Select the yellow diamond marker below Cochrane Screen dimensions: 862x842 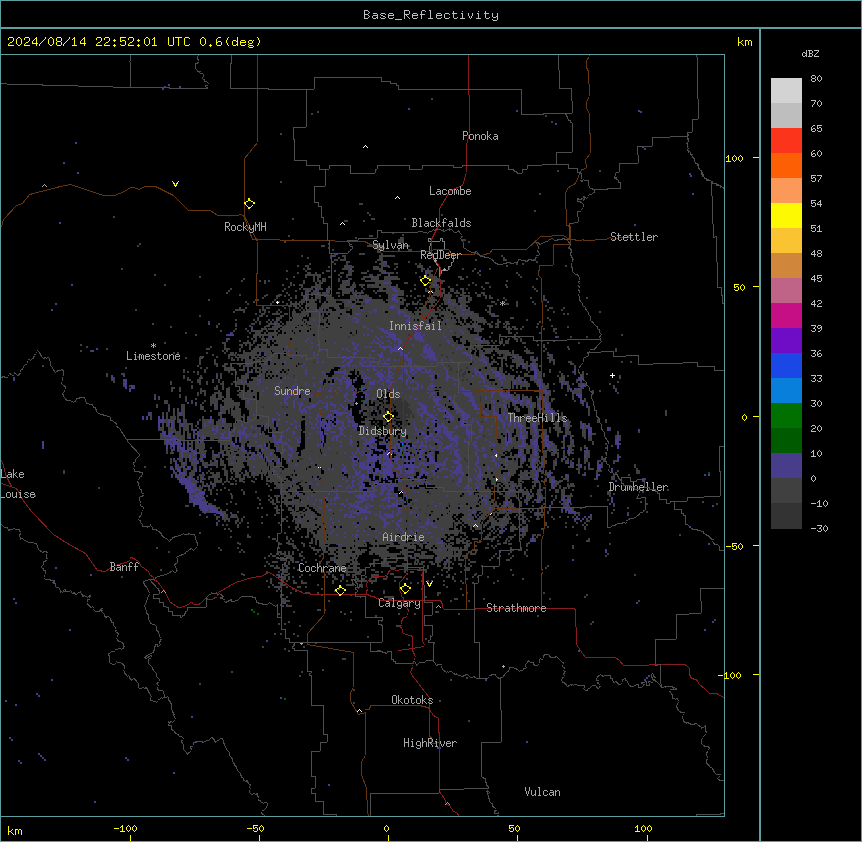coord(340,590)
